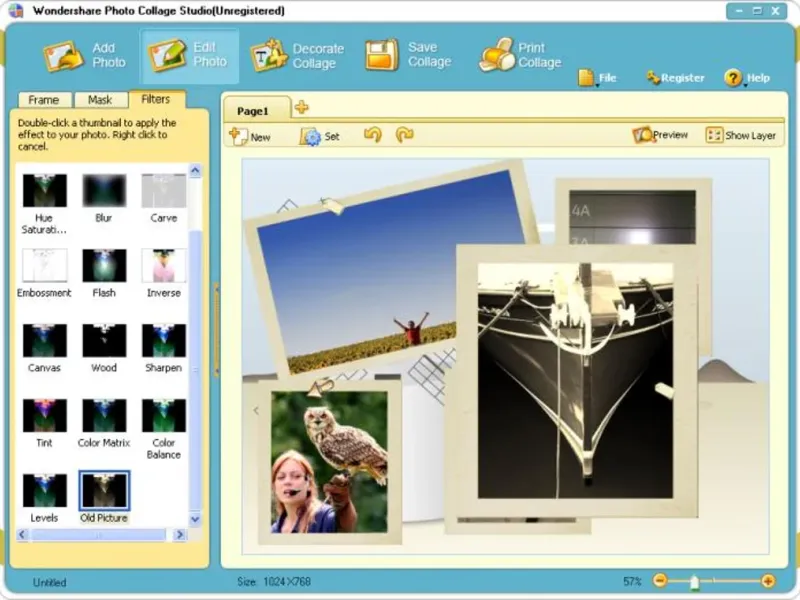Select the Old Picture filter thumbnail

coord(104,490)
